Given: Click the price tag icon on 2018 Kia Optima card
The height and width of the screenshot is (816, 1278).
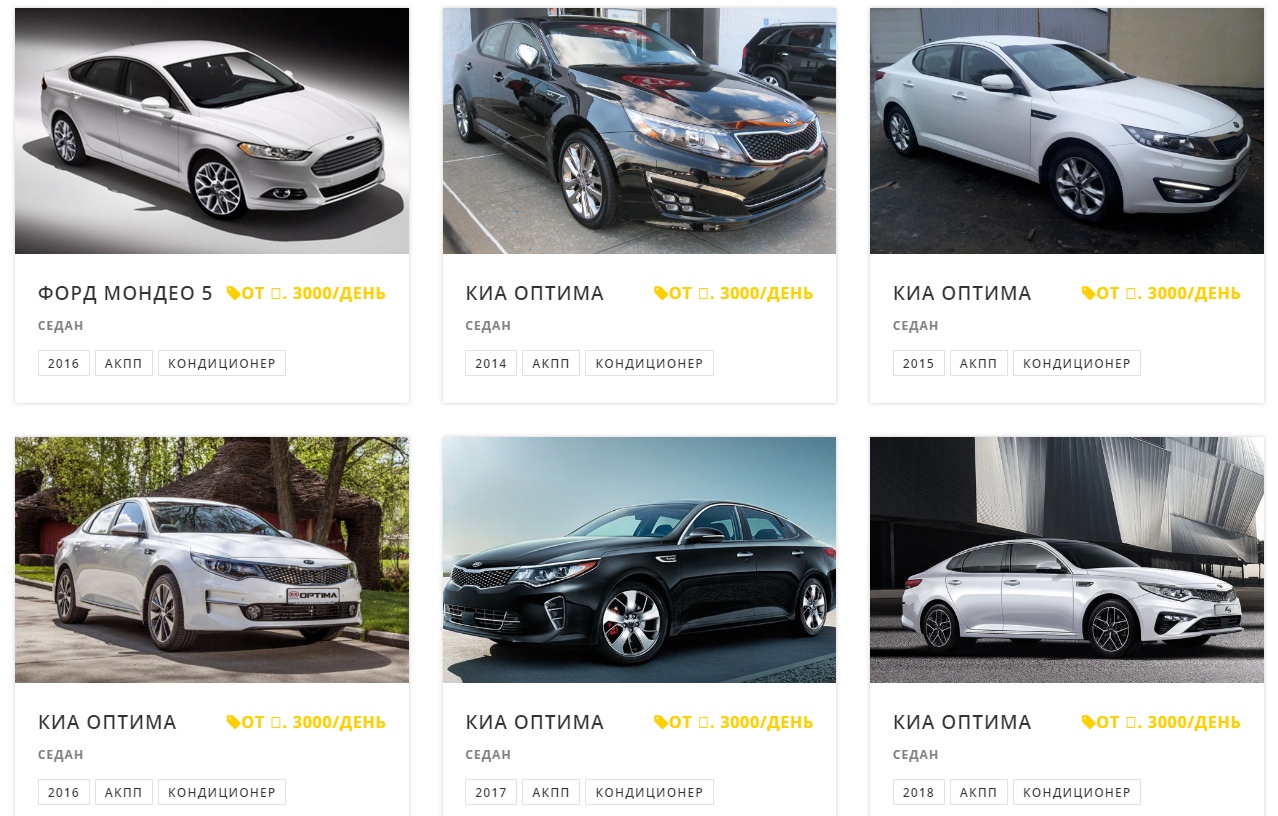Looking at the screenshot, I should click(1088, 722).
